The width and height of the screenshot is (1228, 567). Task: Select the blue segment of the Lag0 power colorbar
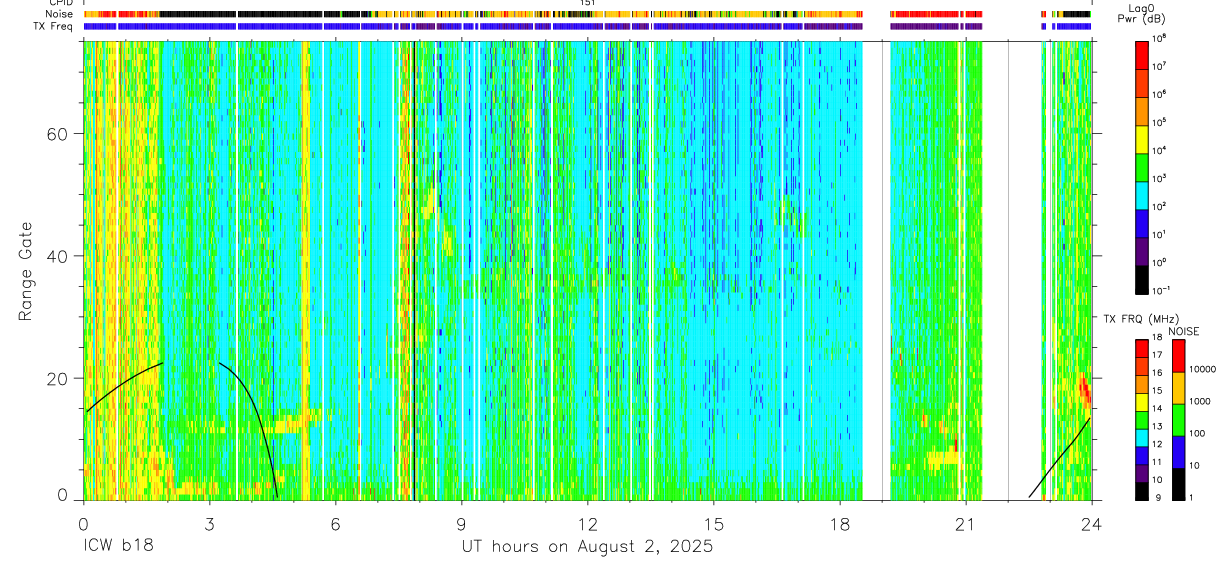[1142, 222]
